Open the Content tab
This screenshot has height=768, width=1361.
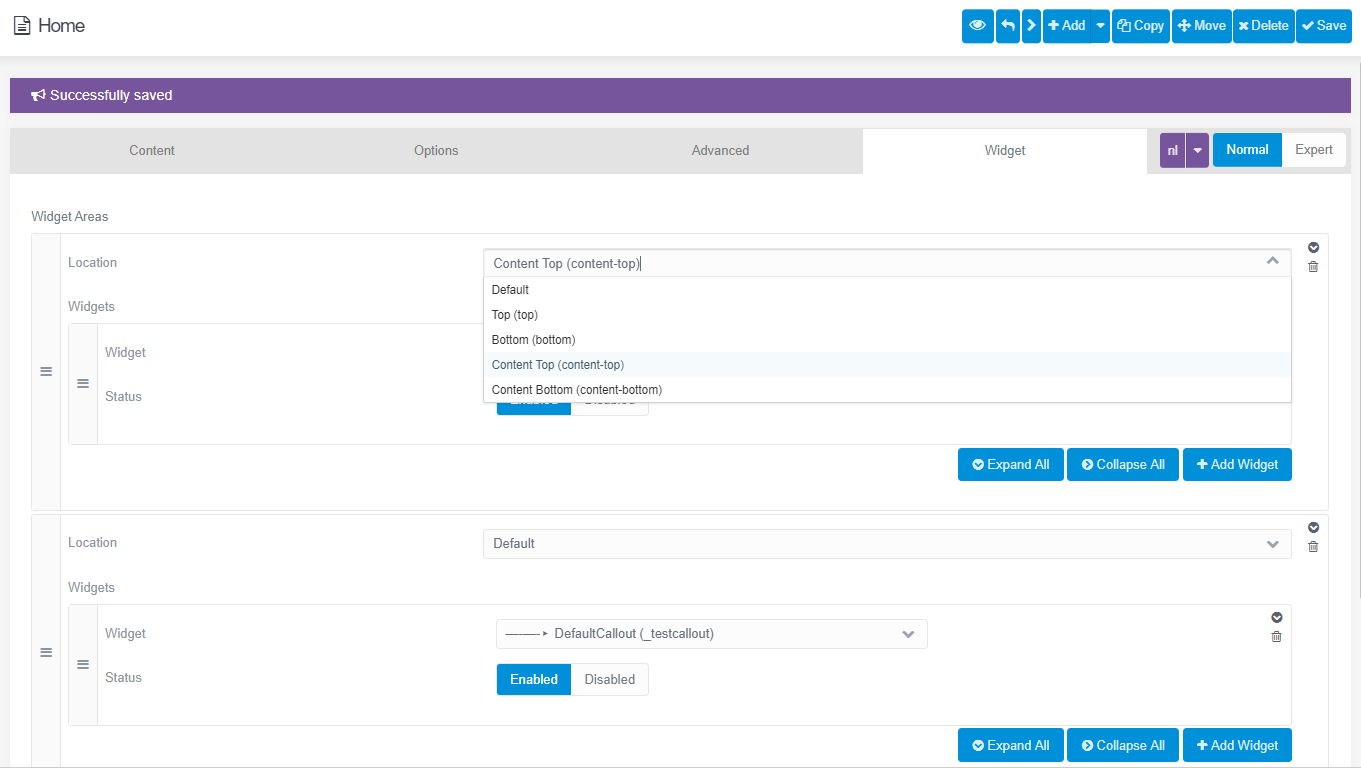click(152, 151)
